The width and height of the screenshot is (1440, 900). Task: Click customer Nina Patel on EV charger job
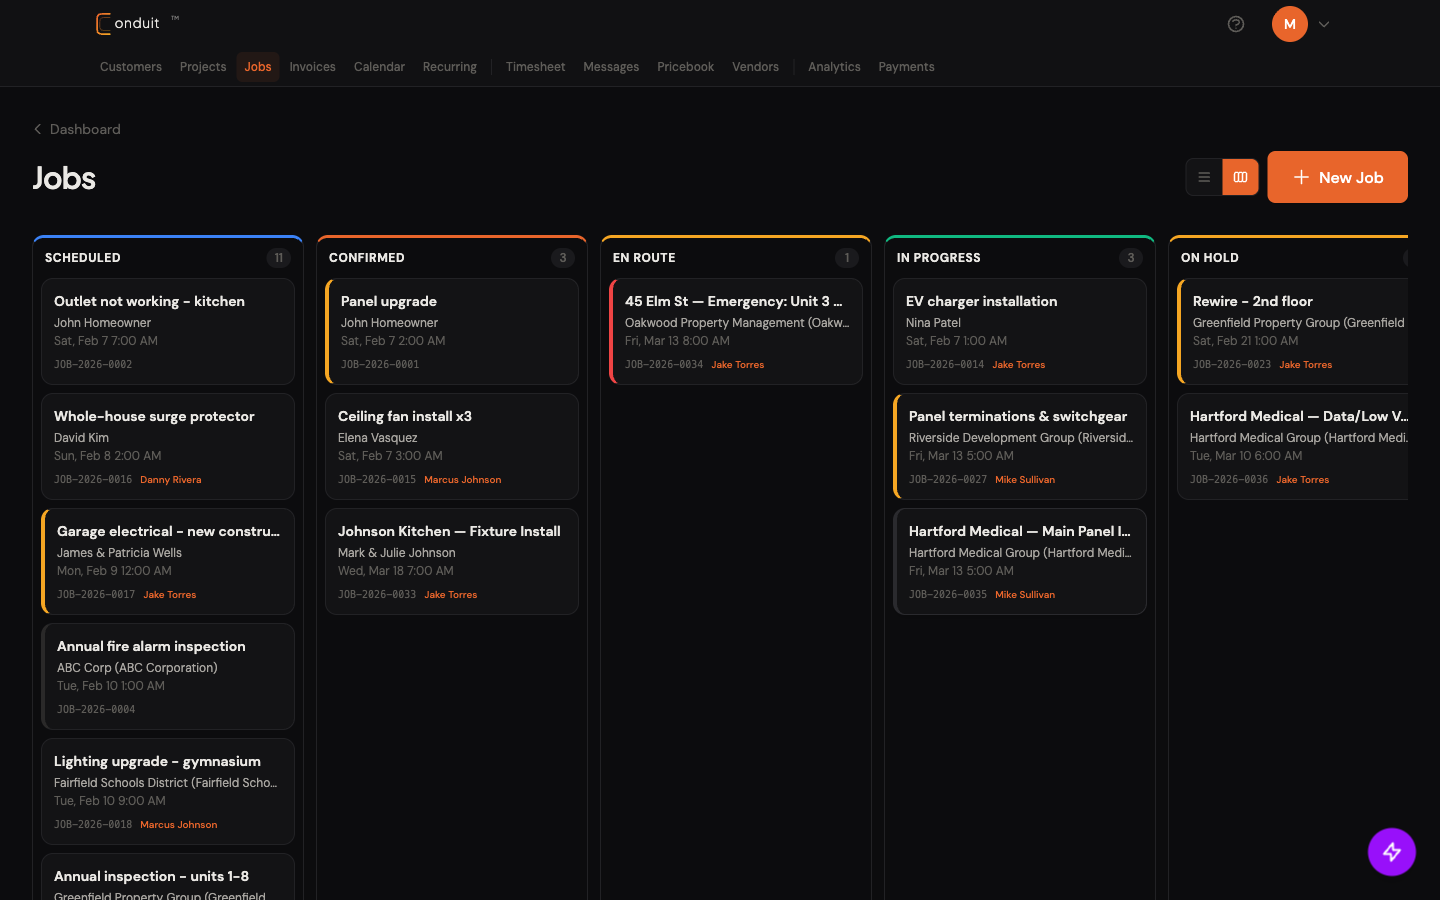(933, 323)
